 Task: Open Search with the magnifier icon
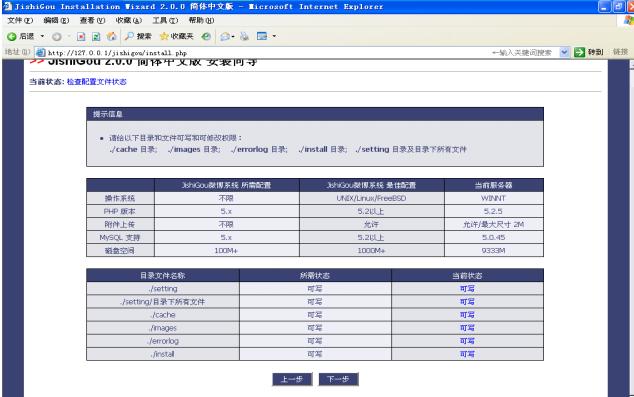pyautogui.click(x=129, y=36)
